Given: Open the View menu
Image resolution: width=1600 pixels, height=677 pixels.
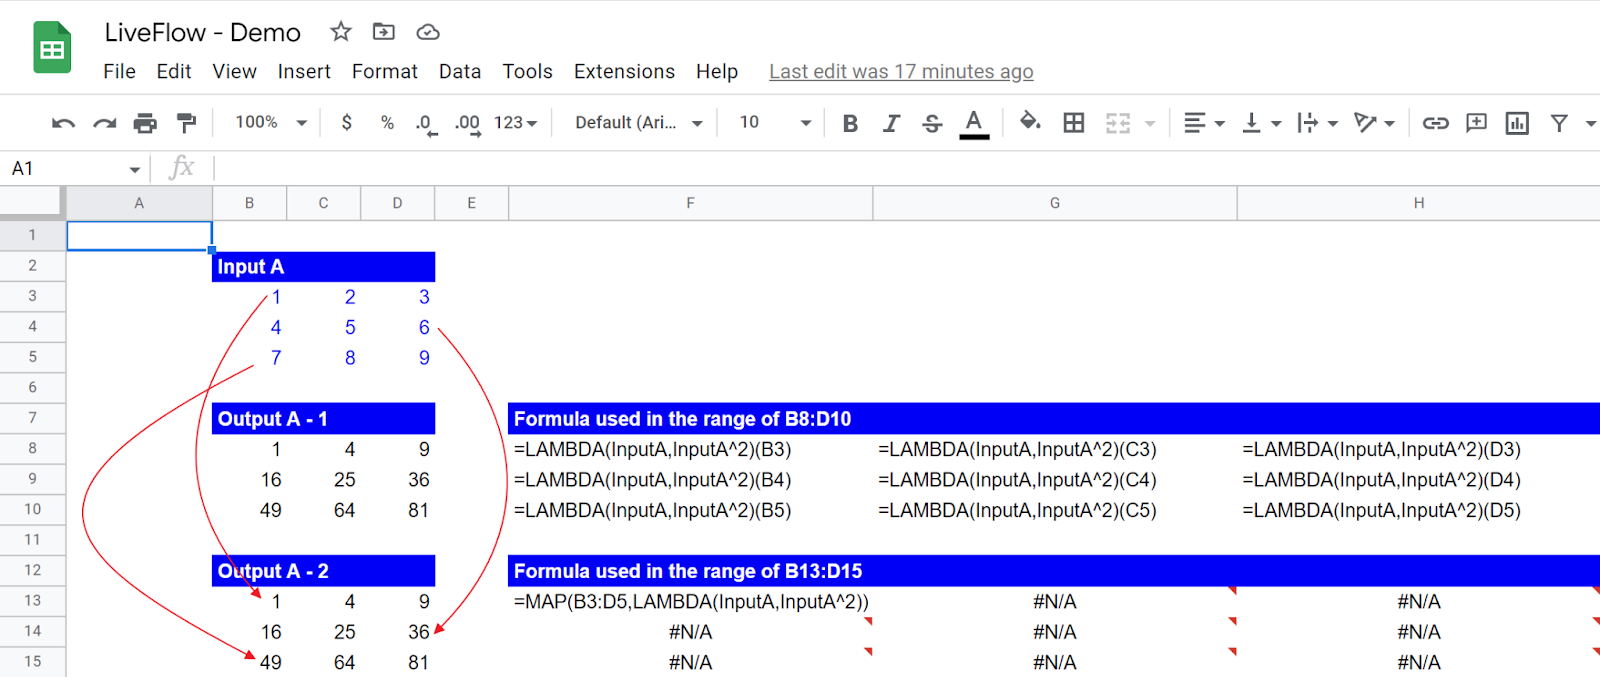Looking at the screenshot, I should tap(234, 71).
